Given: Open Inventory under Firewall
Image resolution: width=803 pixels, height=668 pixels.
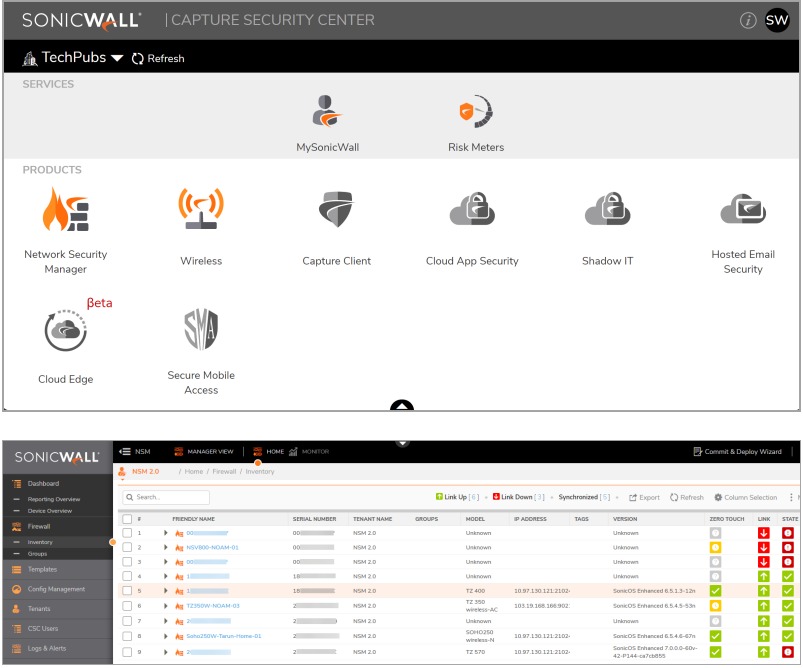Looking at the screenshot, I should (40, 542).
